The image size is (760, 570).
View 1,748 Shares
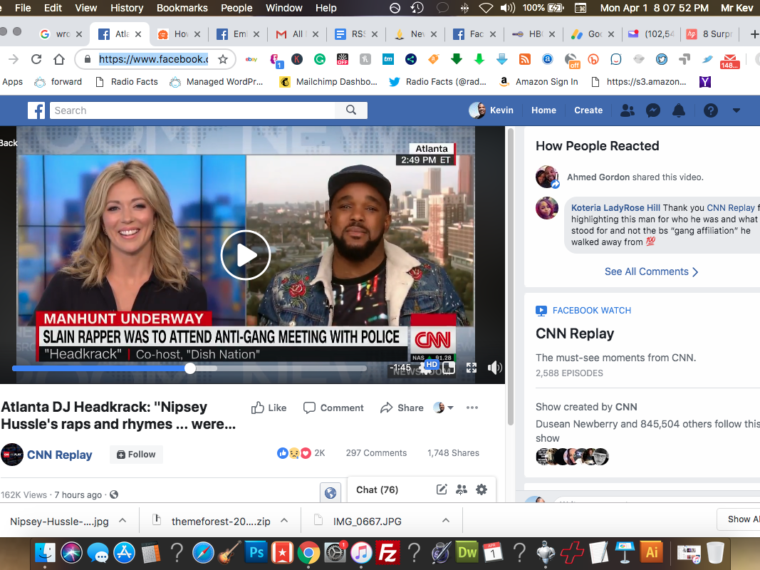(453, 453)
